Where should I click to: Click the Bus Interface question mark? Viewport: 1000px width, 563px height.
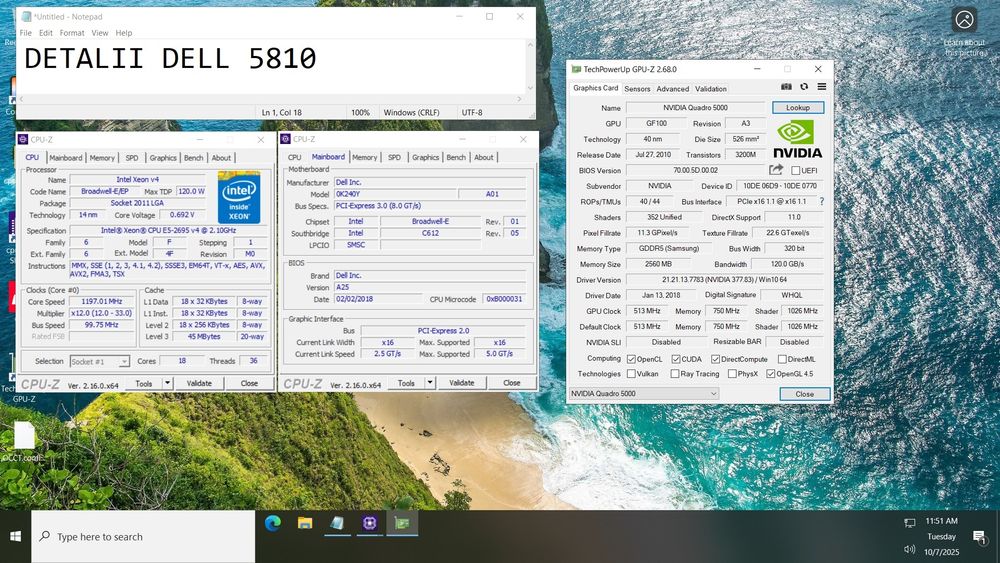(x=821, y=201)
